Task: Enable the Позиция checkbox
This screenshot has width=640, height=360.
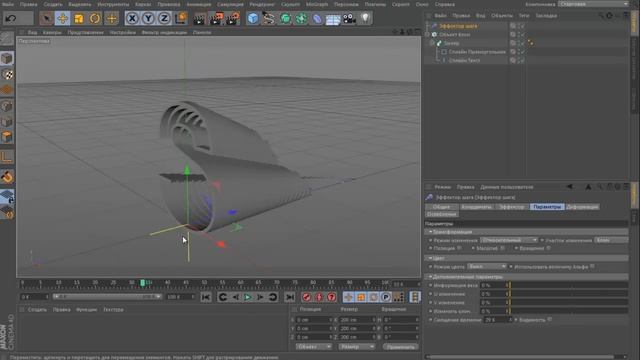Action: (x=460, y=248)
